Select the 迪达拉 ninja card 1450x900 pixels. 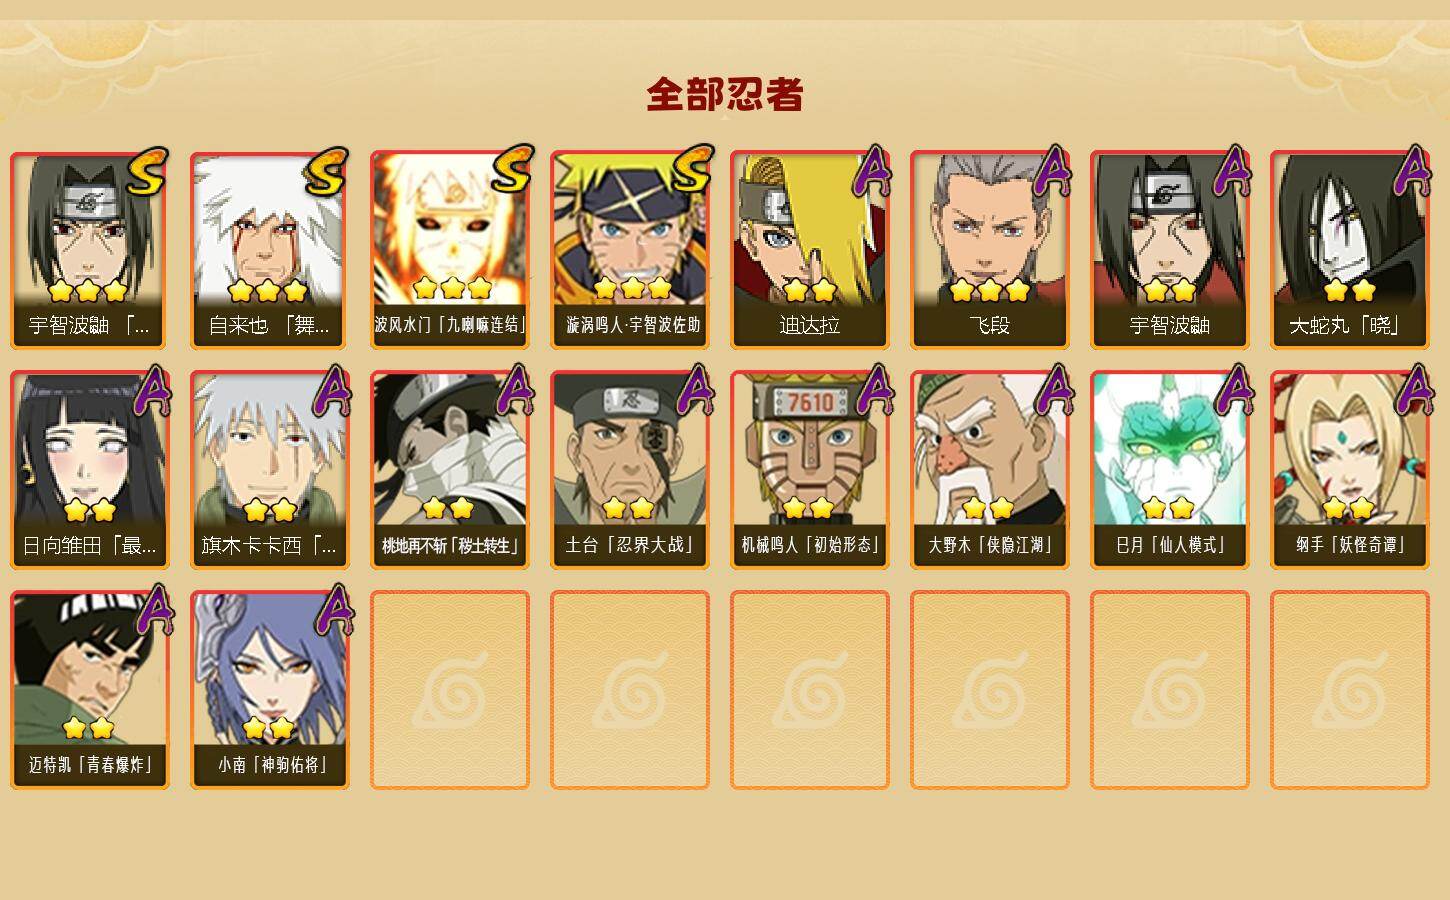810,250
